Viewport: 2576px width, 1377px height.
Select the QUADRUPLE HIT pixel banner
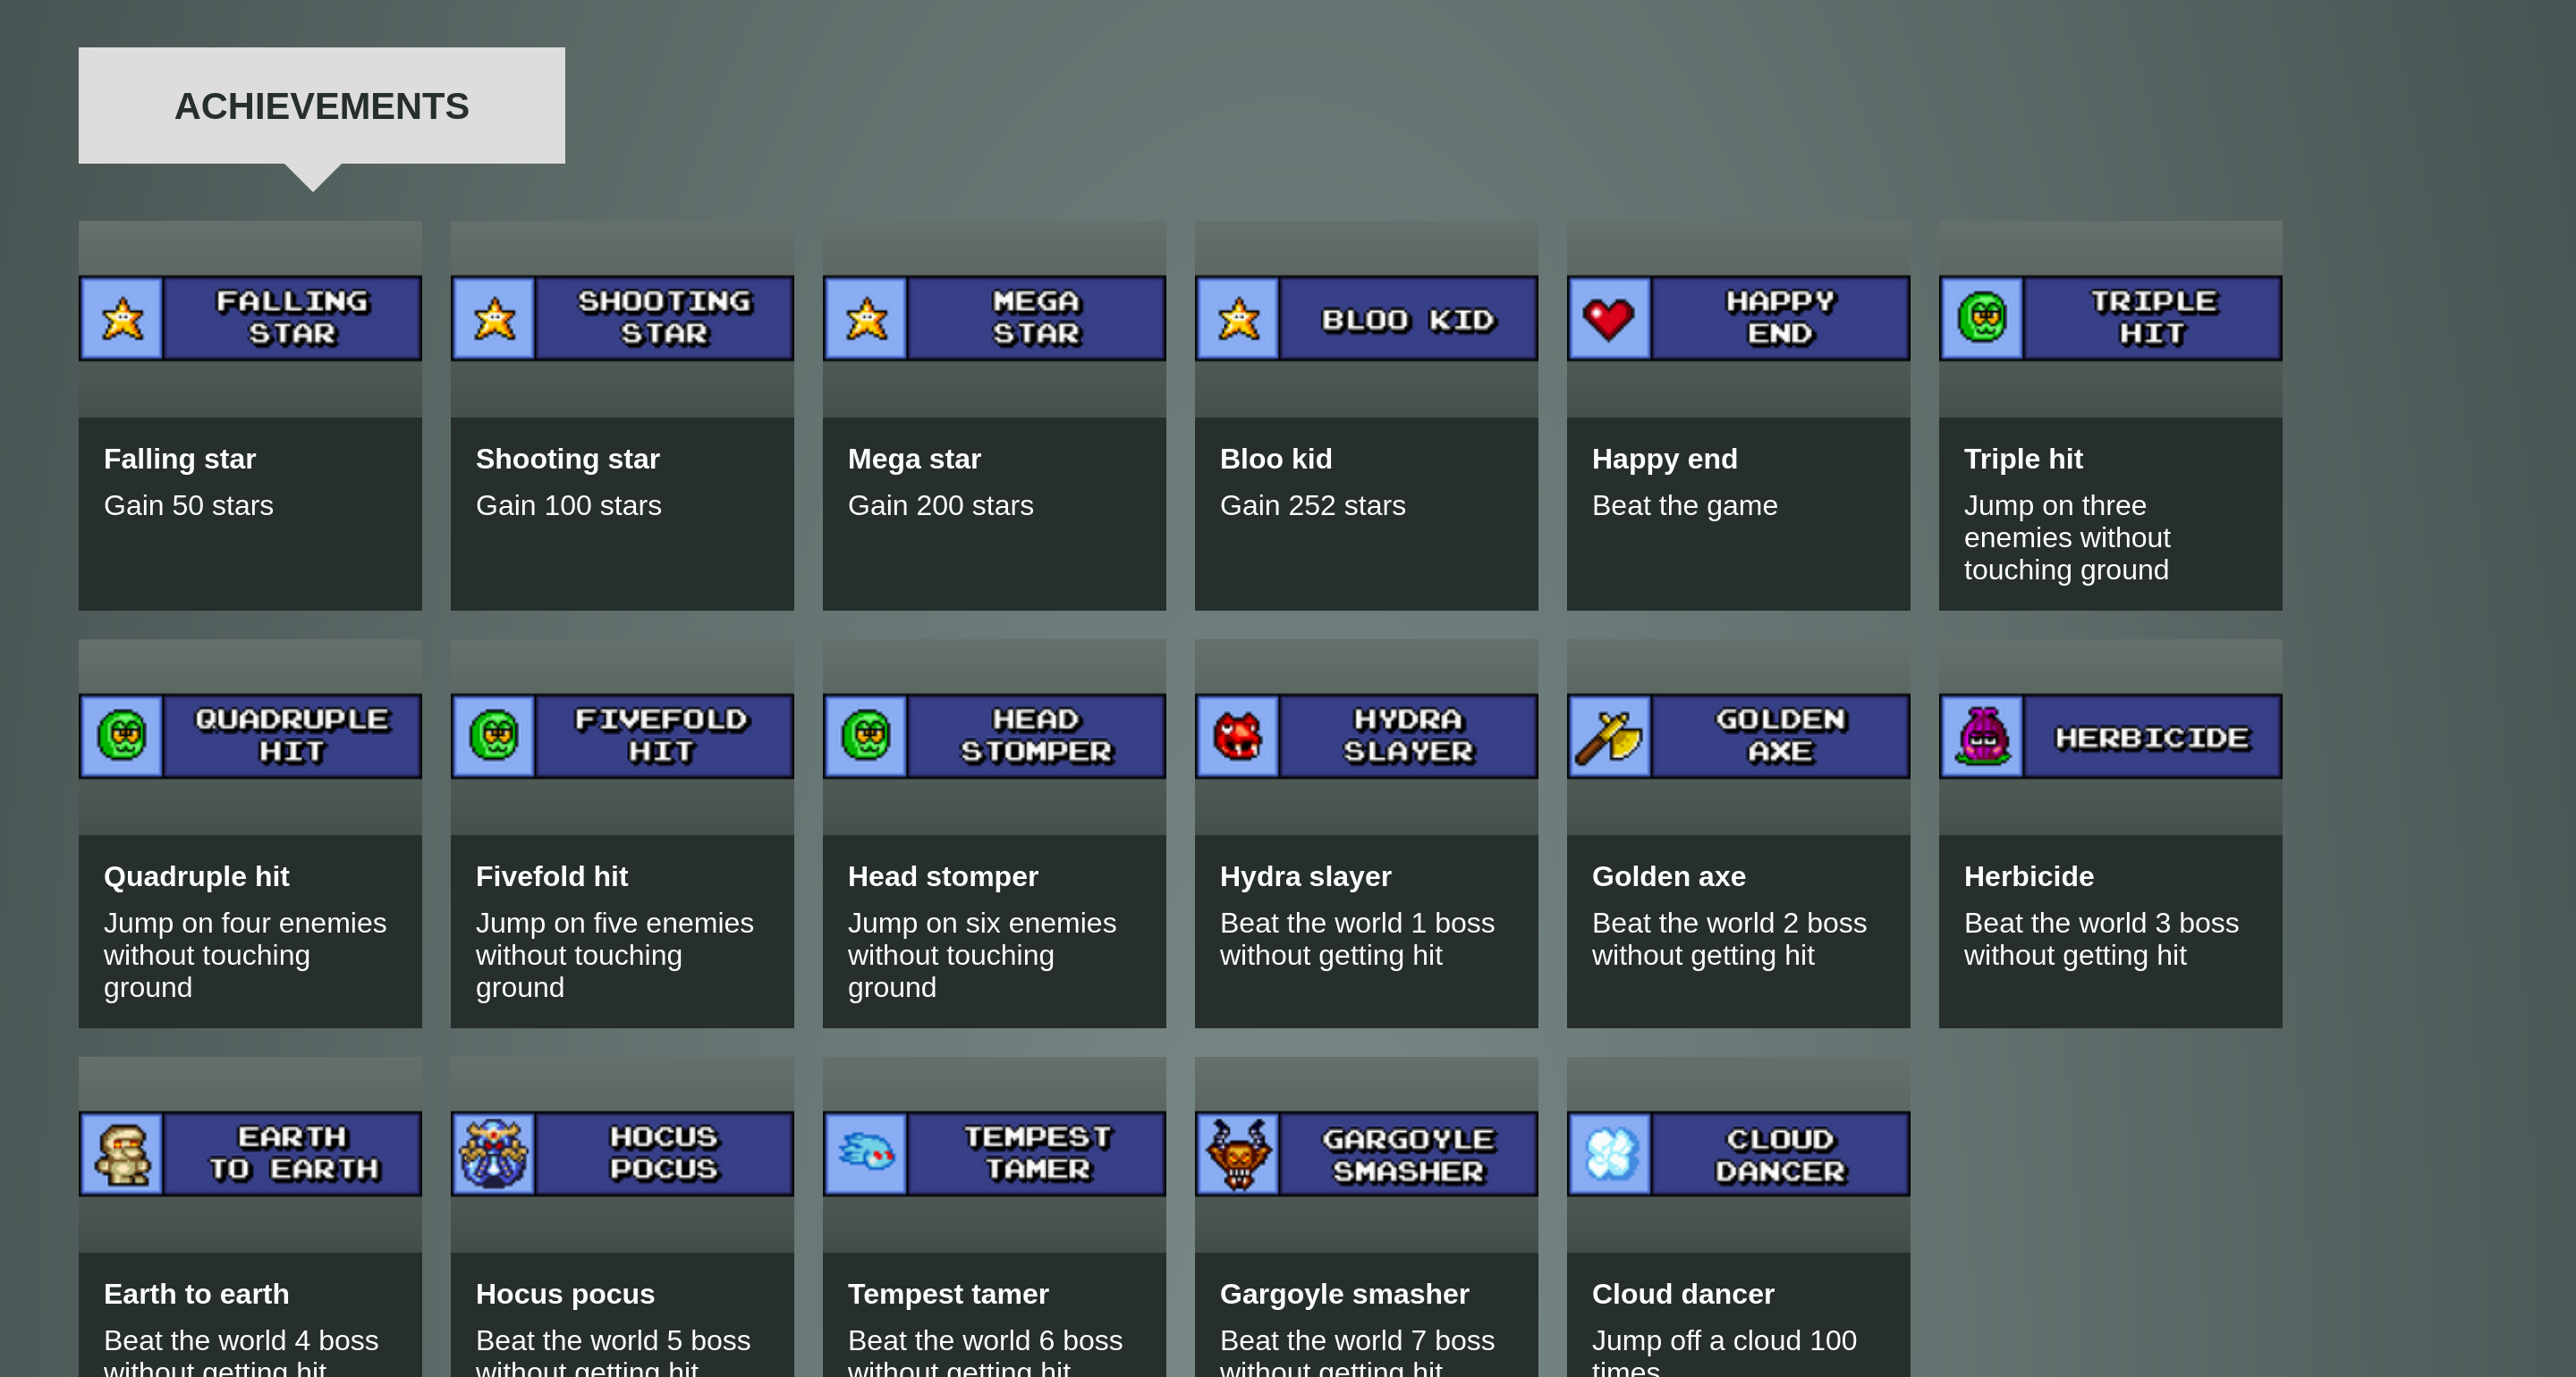[250, 736]
